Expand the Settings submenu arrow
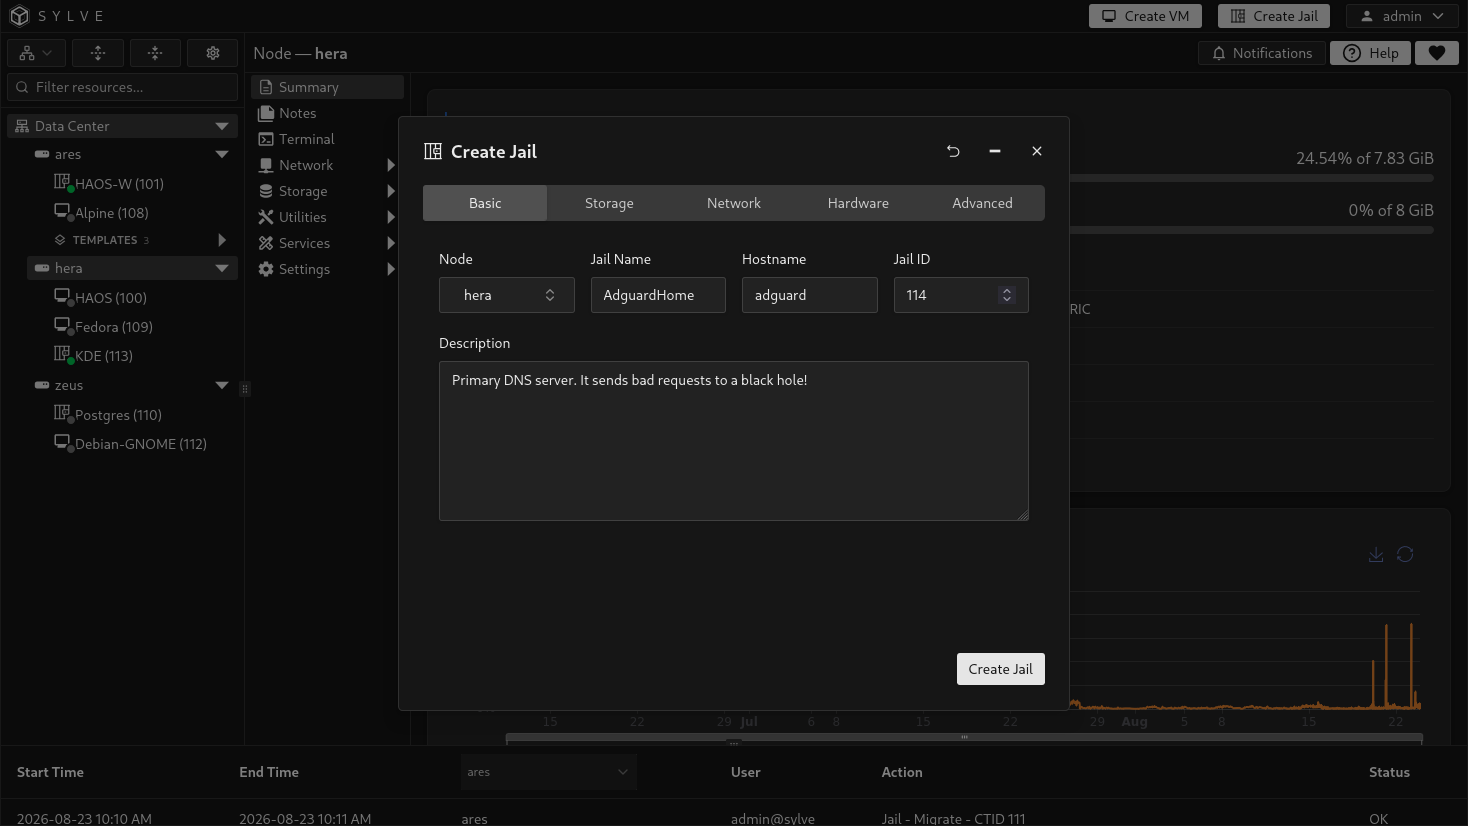 click(x=391, y=269)
